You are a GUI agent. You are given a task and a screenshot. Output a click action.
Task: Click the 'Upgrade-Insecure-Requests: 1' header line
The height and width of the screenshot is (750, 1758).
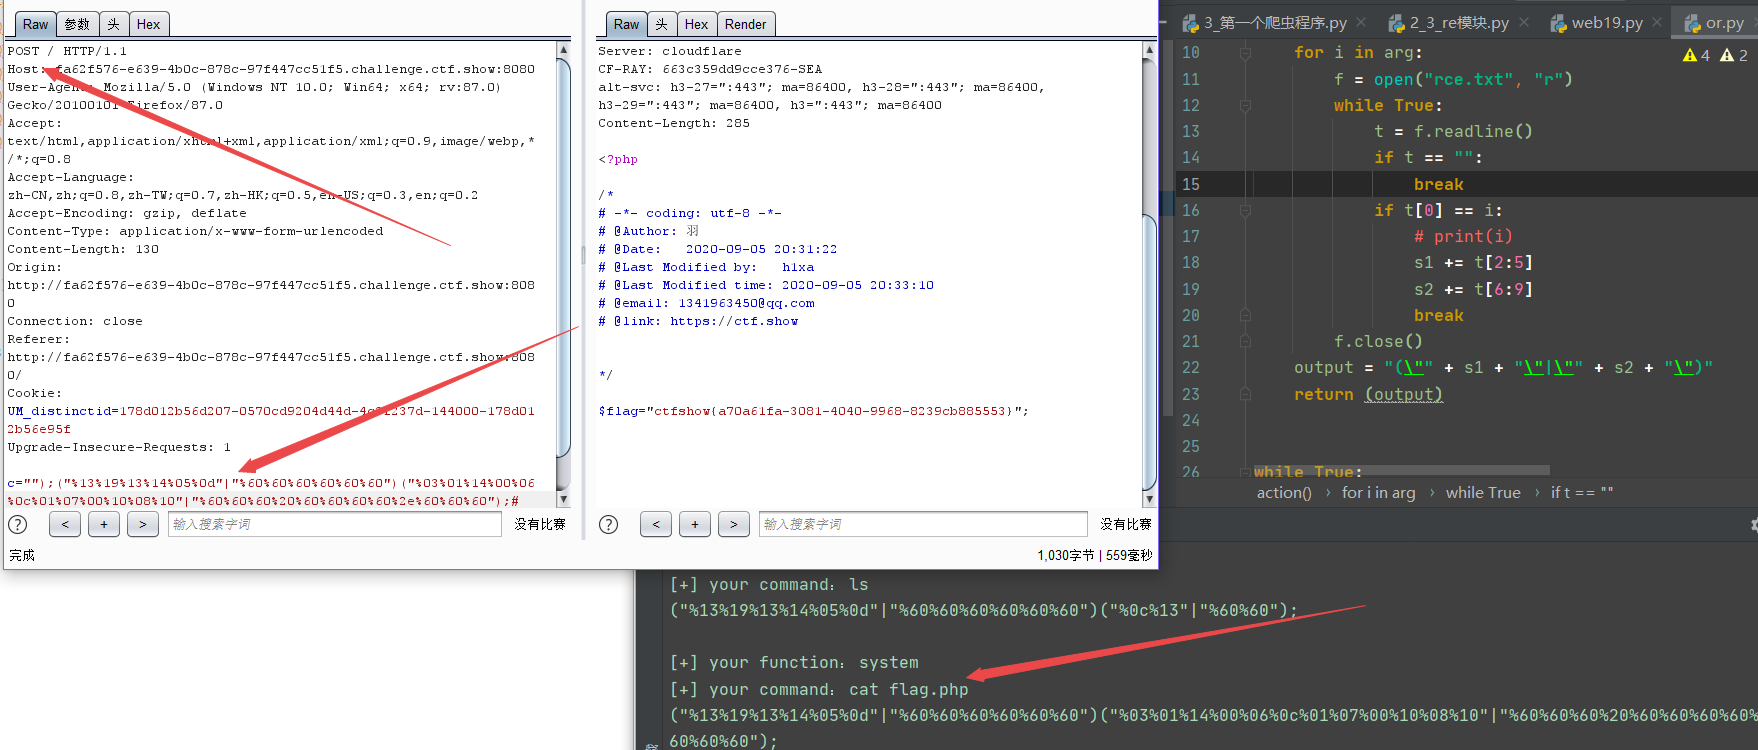119,447
